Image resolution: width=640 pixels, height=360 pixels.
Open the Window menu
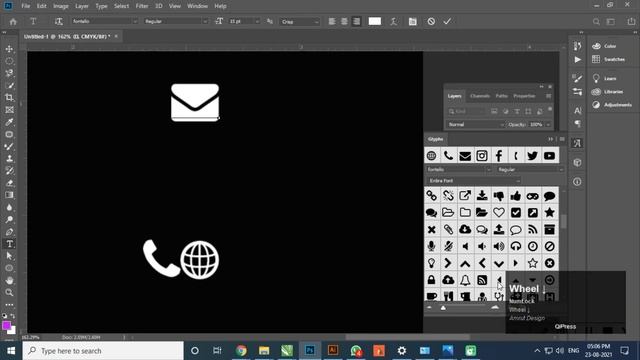pyautogui.click(x=198, y=6)
